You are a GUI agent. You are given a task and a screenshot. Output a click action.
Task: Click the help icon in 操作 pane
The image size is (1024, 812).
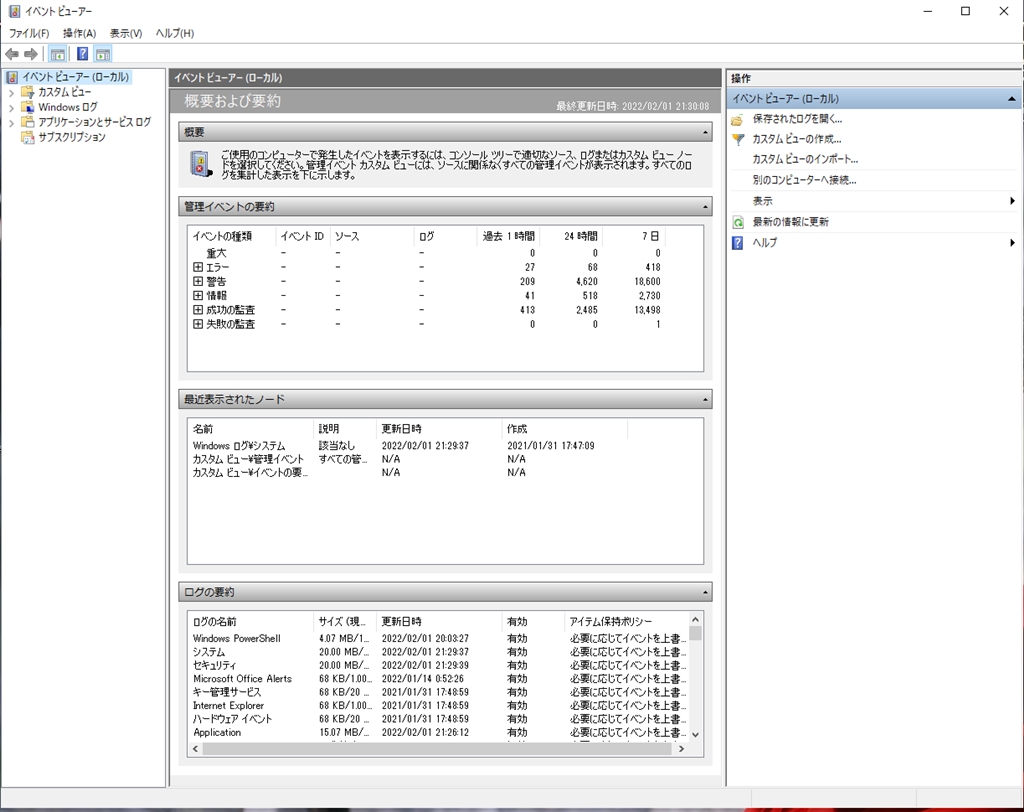point(738,243)
